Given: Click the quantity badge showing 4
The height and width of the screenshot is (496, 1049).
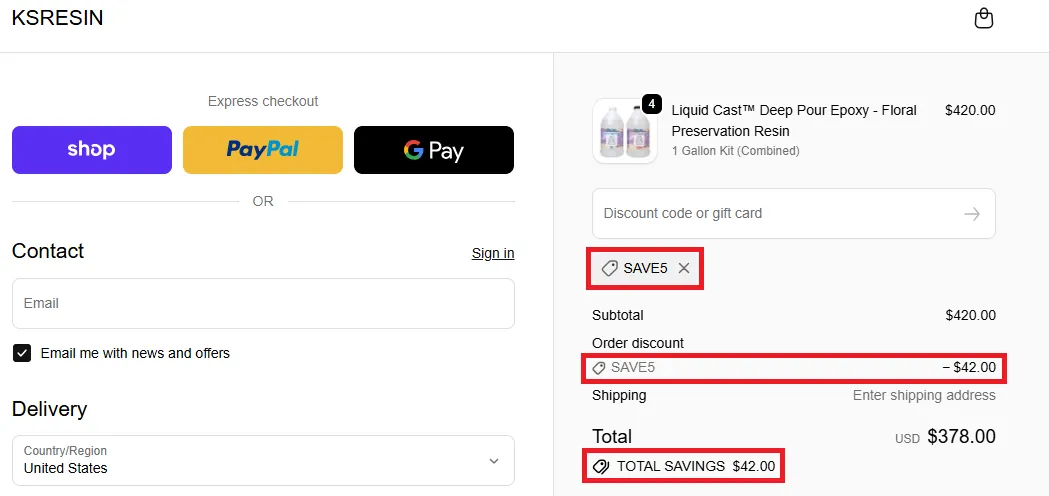Looking at the screenshot, I should (x=651, y=103).
